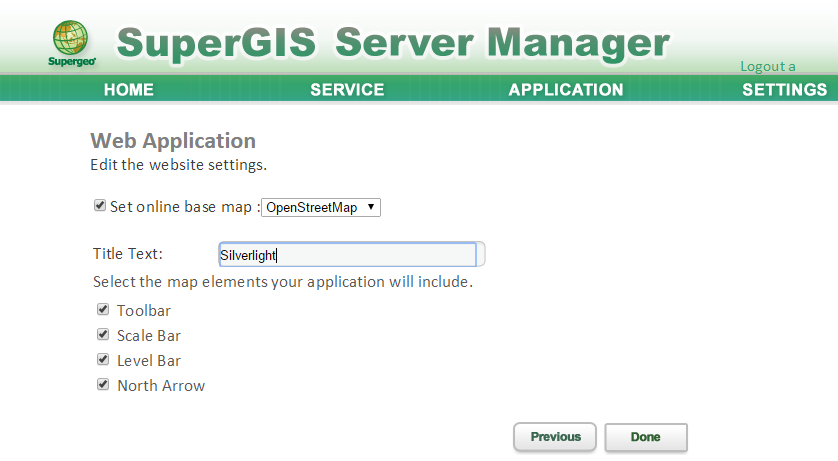Click the 'North Arrow' label text
Image resolution: width=838 pixels, height=461 pixels.
coord(161,386)
